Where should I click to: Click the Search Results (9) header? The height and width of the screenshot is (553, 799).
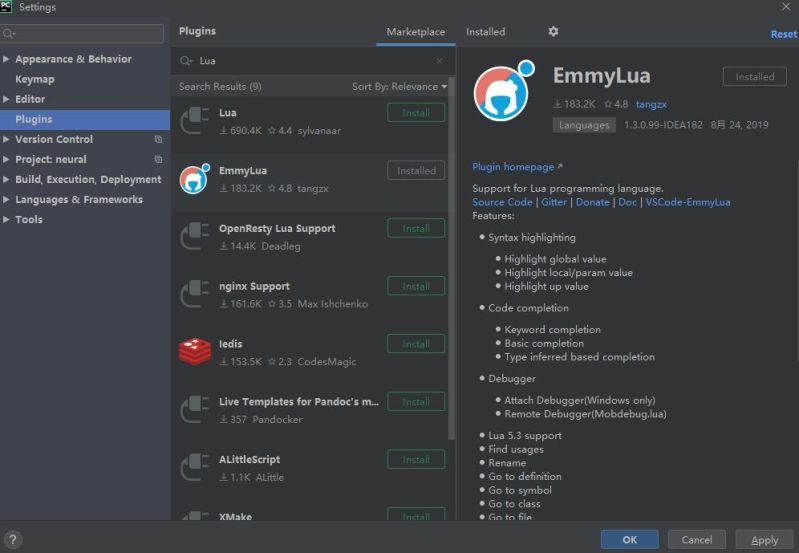[220, 87]
